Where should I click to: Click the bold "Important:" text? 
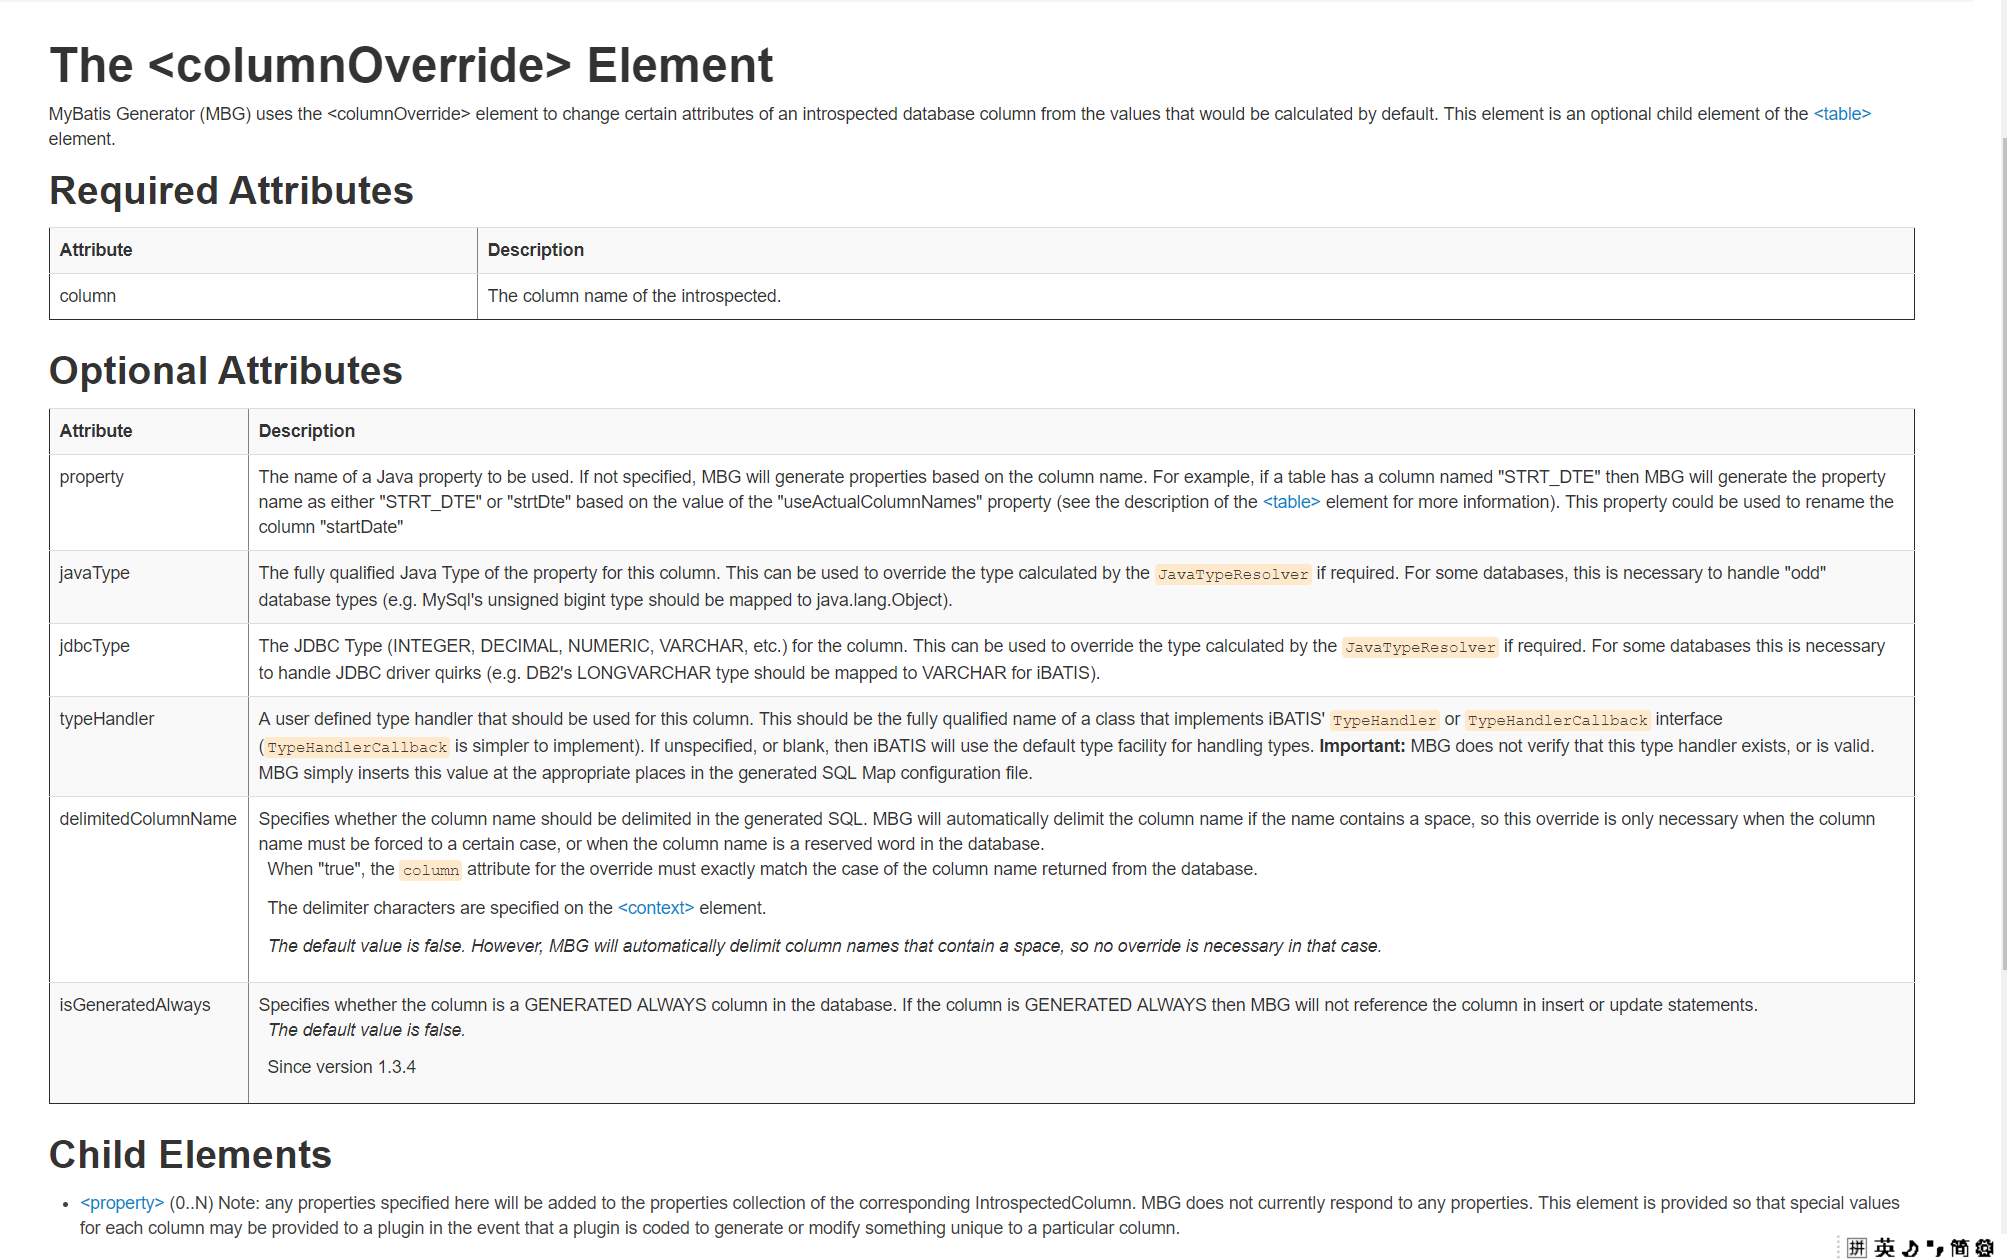(x=1362, y=746)
